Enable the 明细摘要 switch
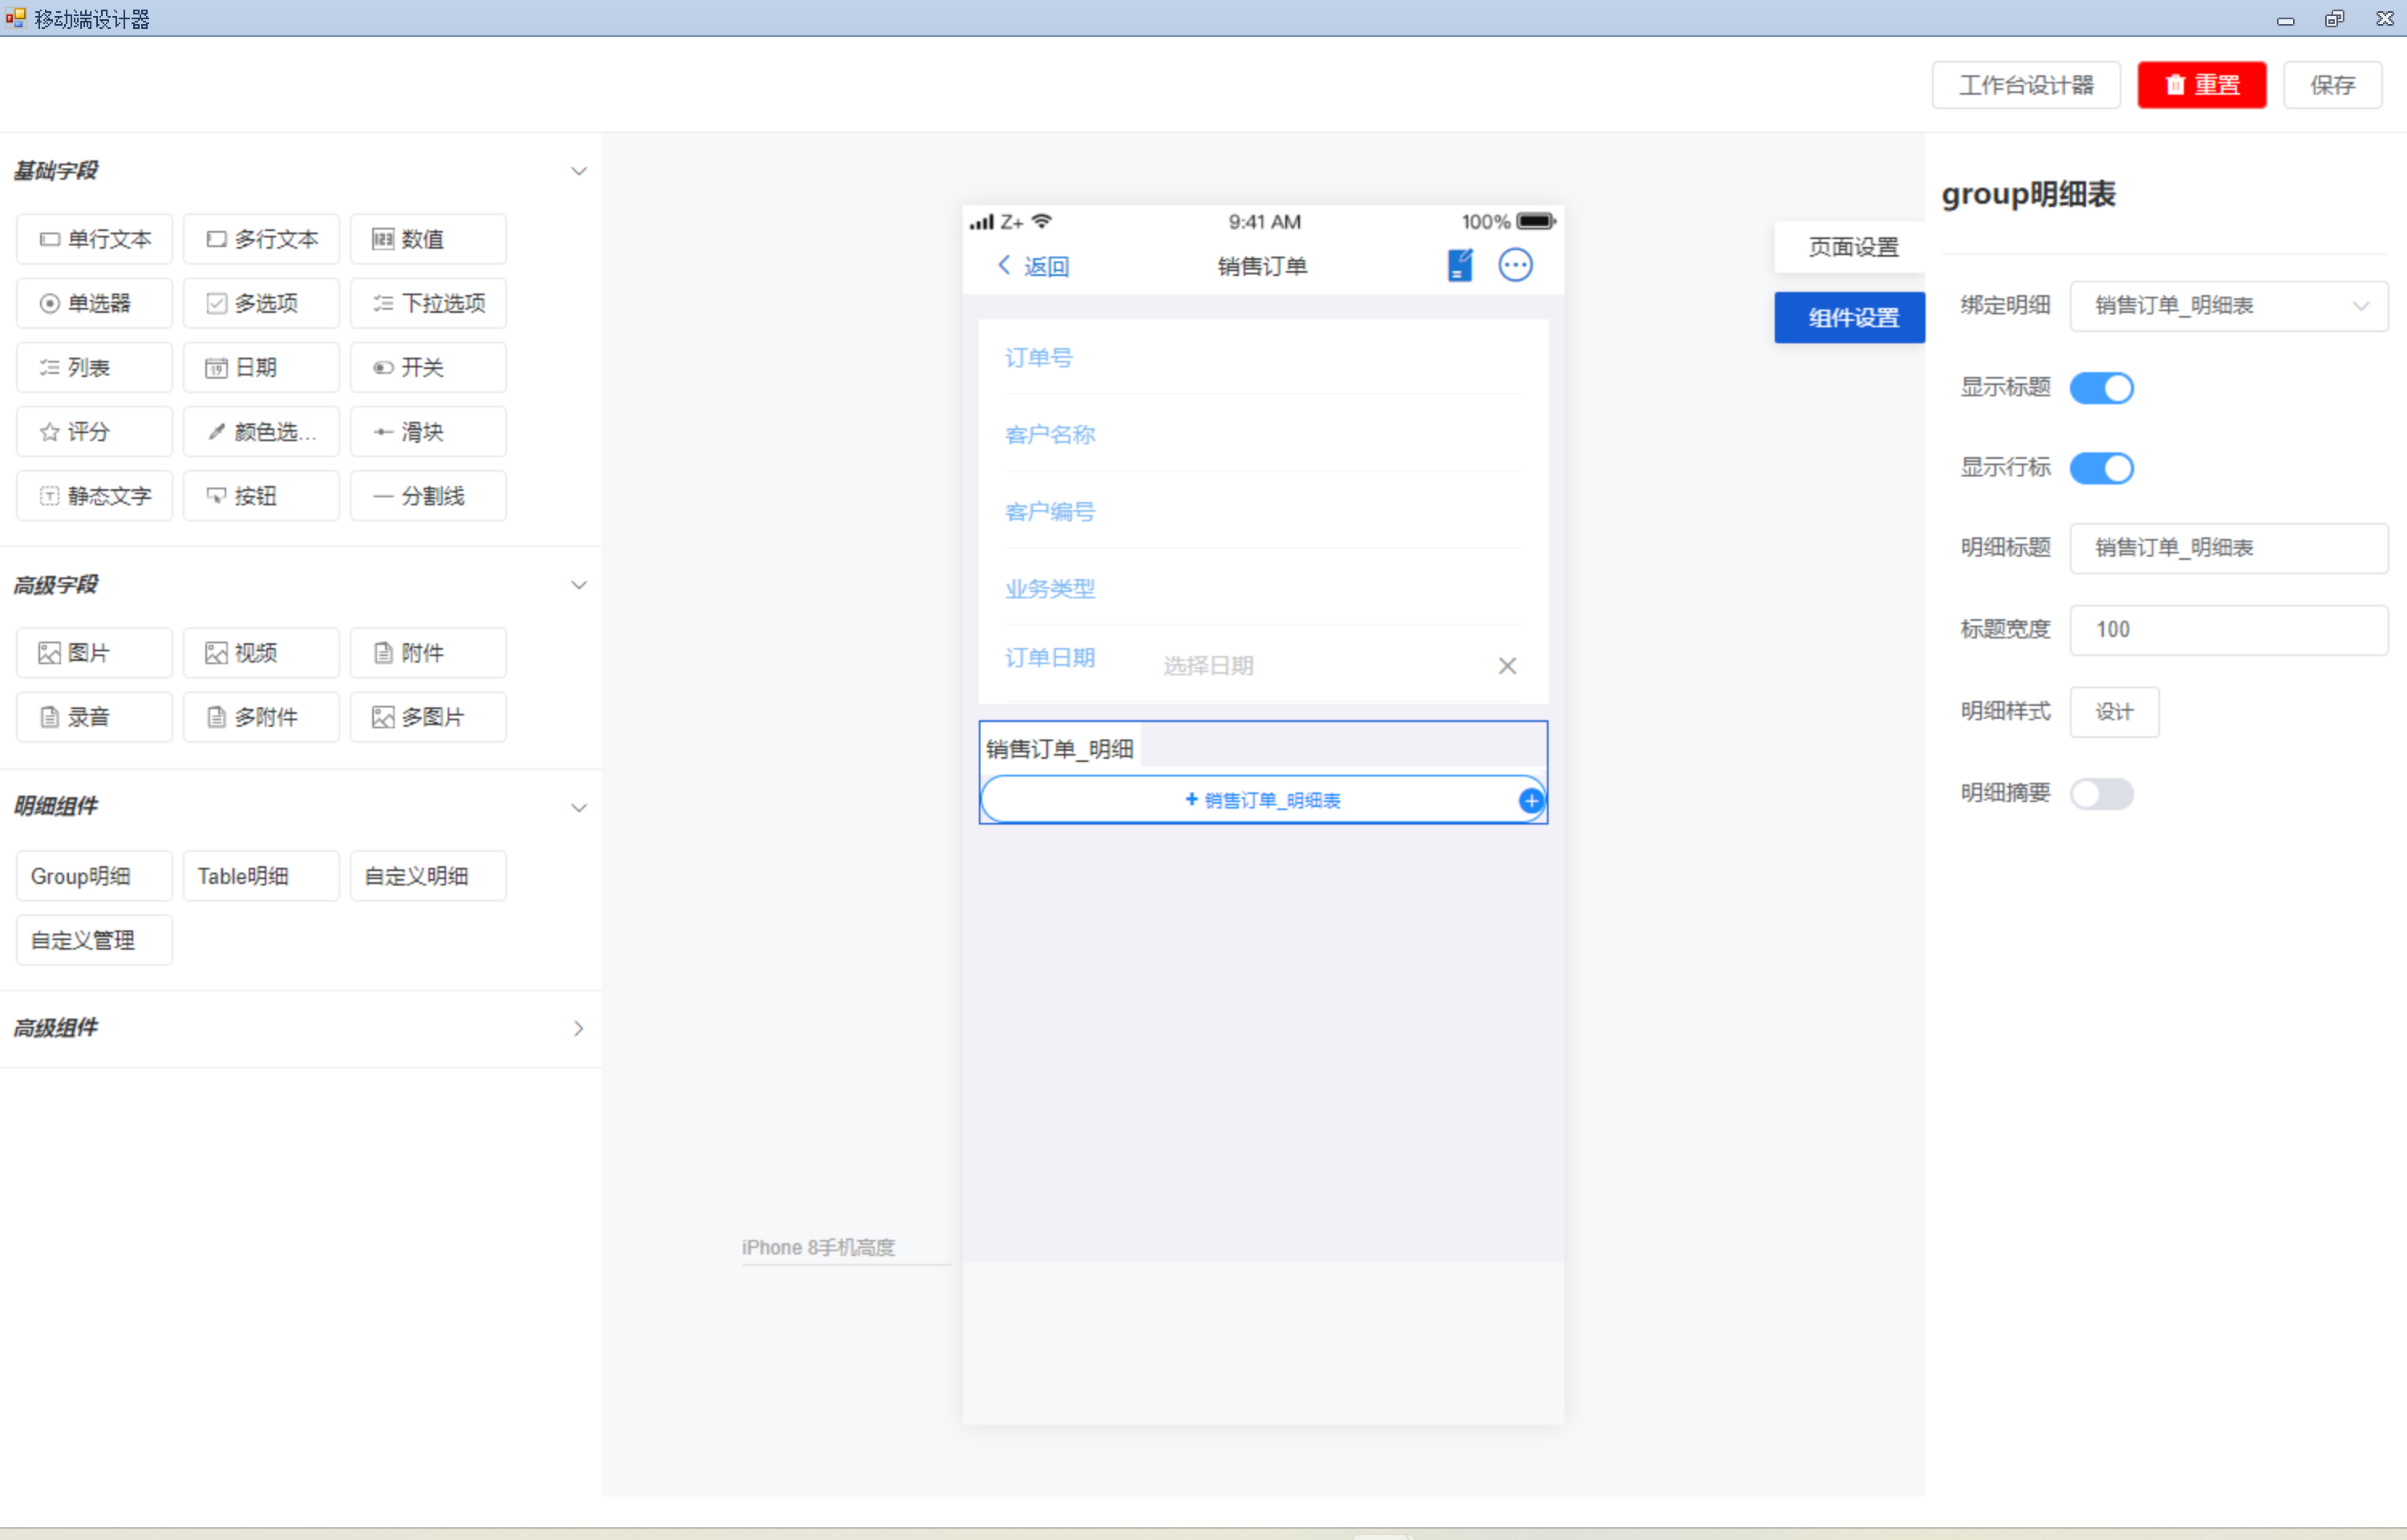2407x1540 pixels. pyautogui.click(x=2101, y=794)
